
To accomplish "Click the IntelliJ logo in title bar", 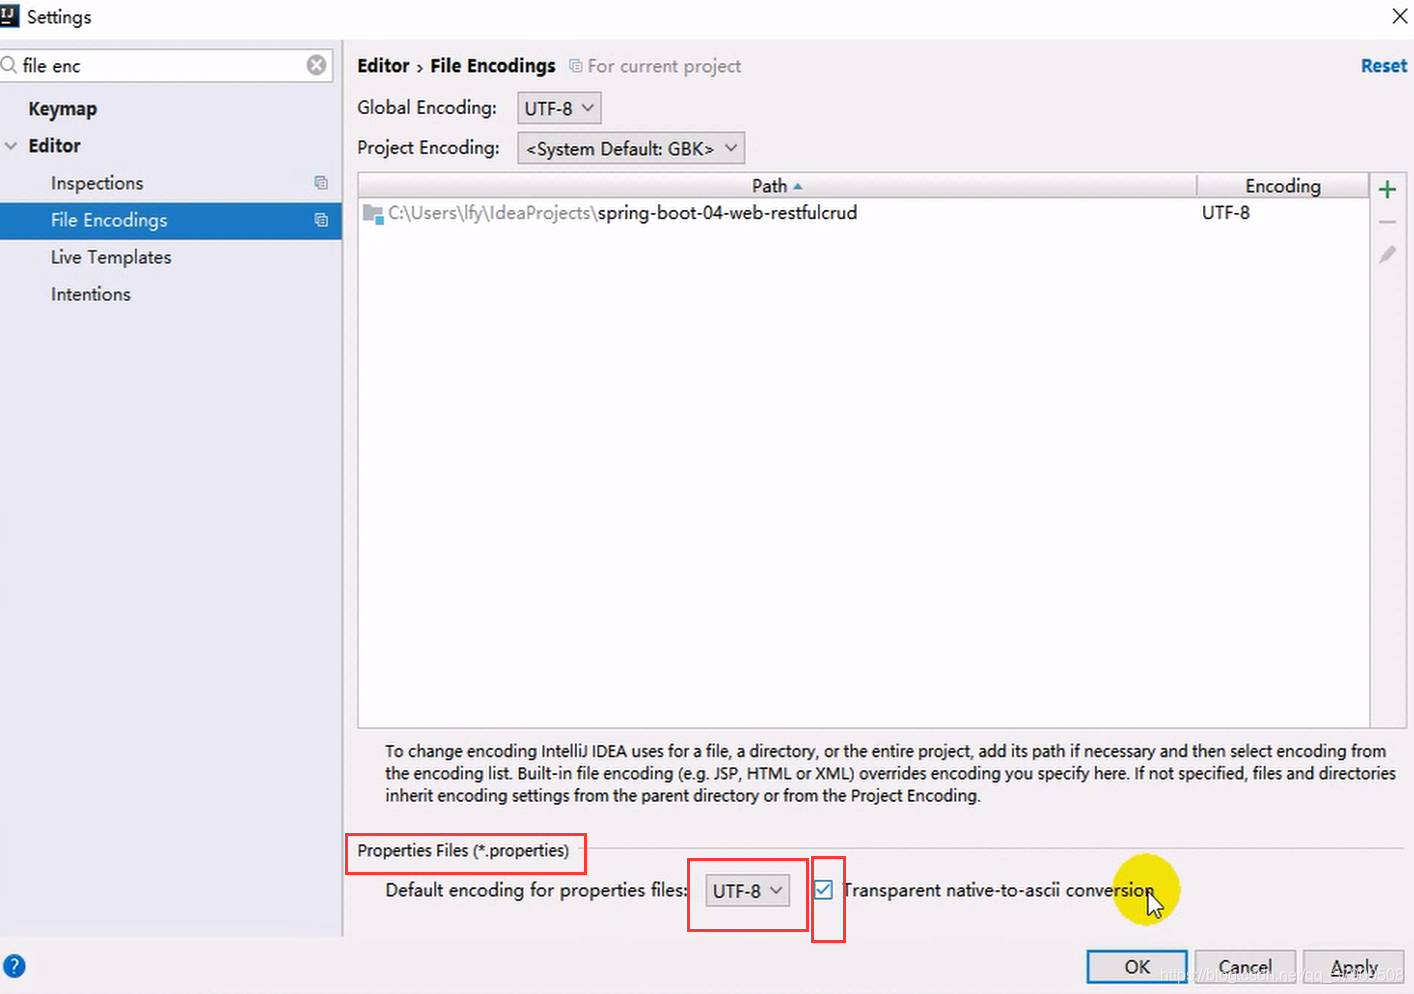I will [9, 15].
